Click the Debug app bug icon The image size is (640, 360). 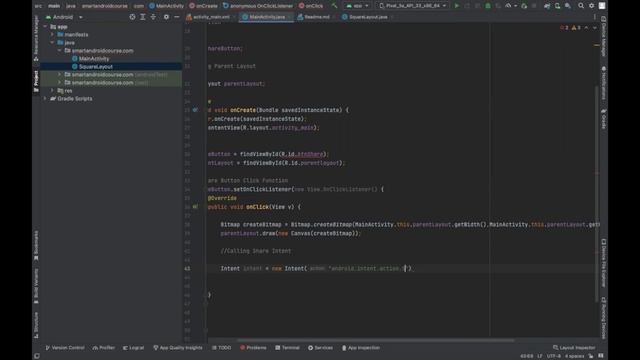click(x=488, y=6)
